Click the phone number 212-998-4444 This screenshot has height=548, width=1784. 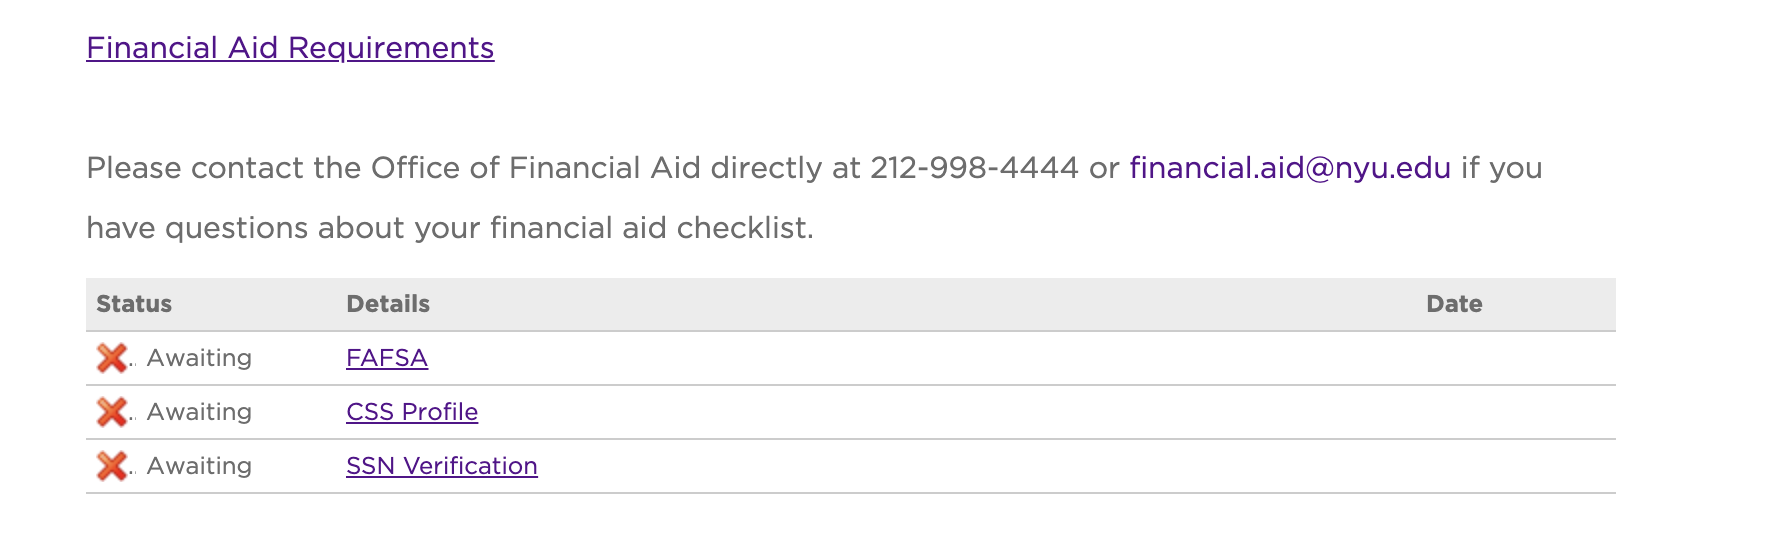974,168
